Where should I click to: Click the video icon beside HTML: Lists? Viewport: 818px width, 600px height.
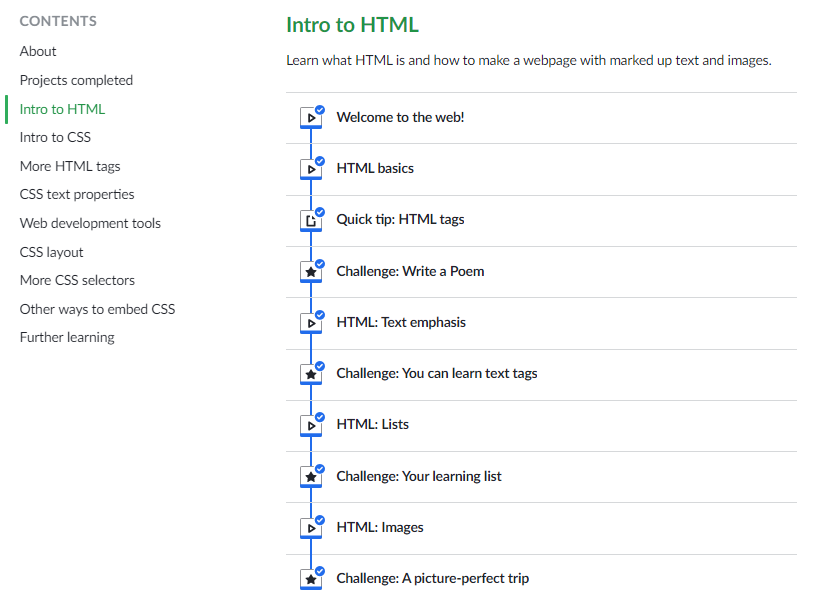[x=311, y=425]
